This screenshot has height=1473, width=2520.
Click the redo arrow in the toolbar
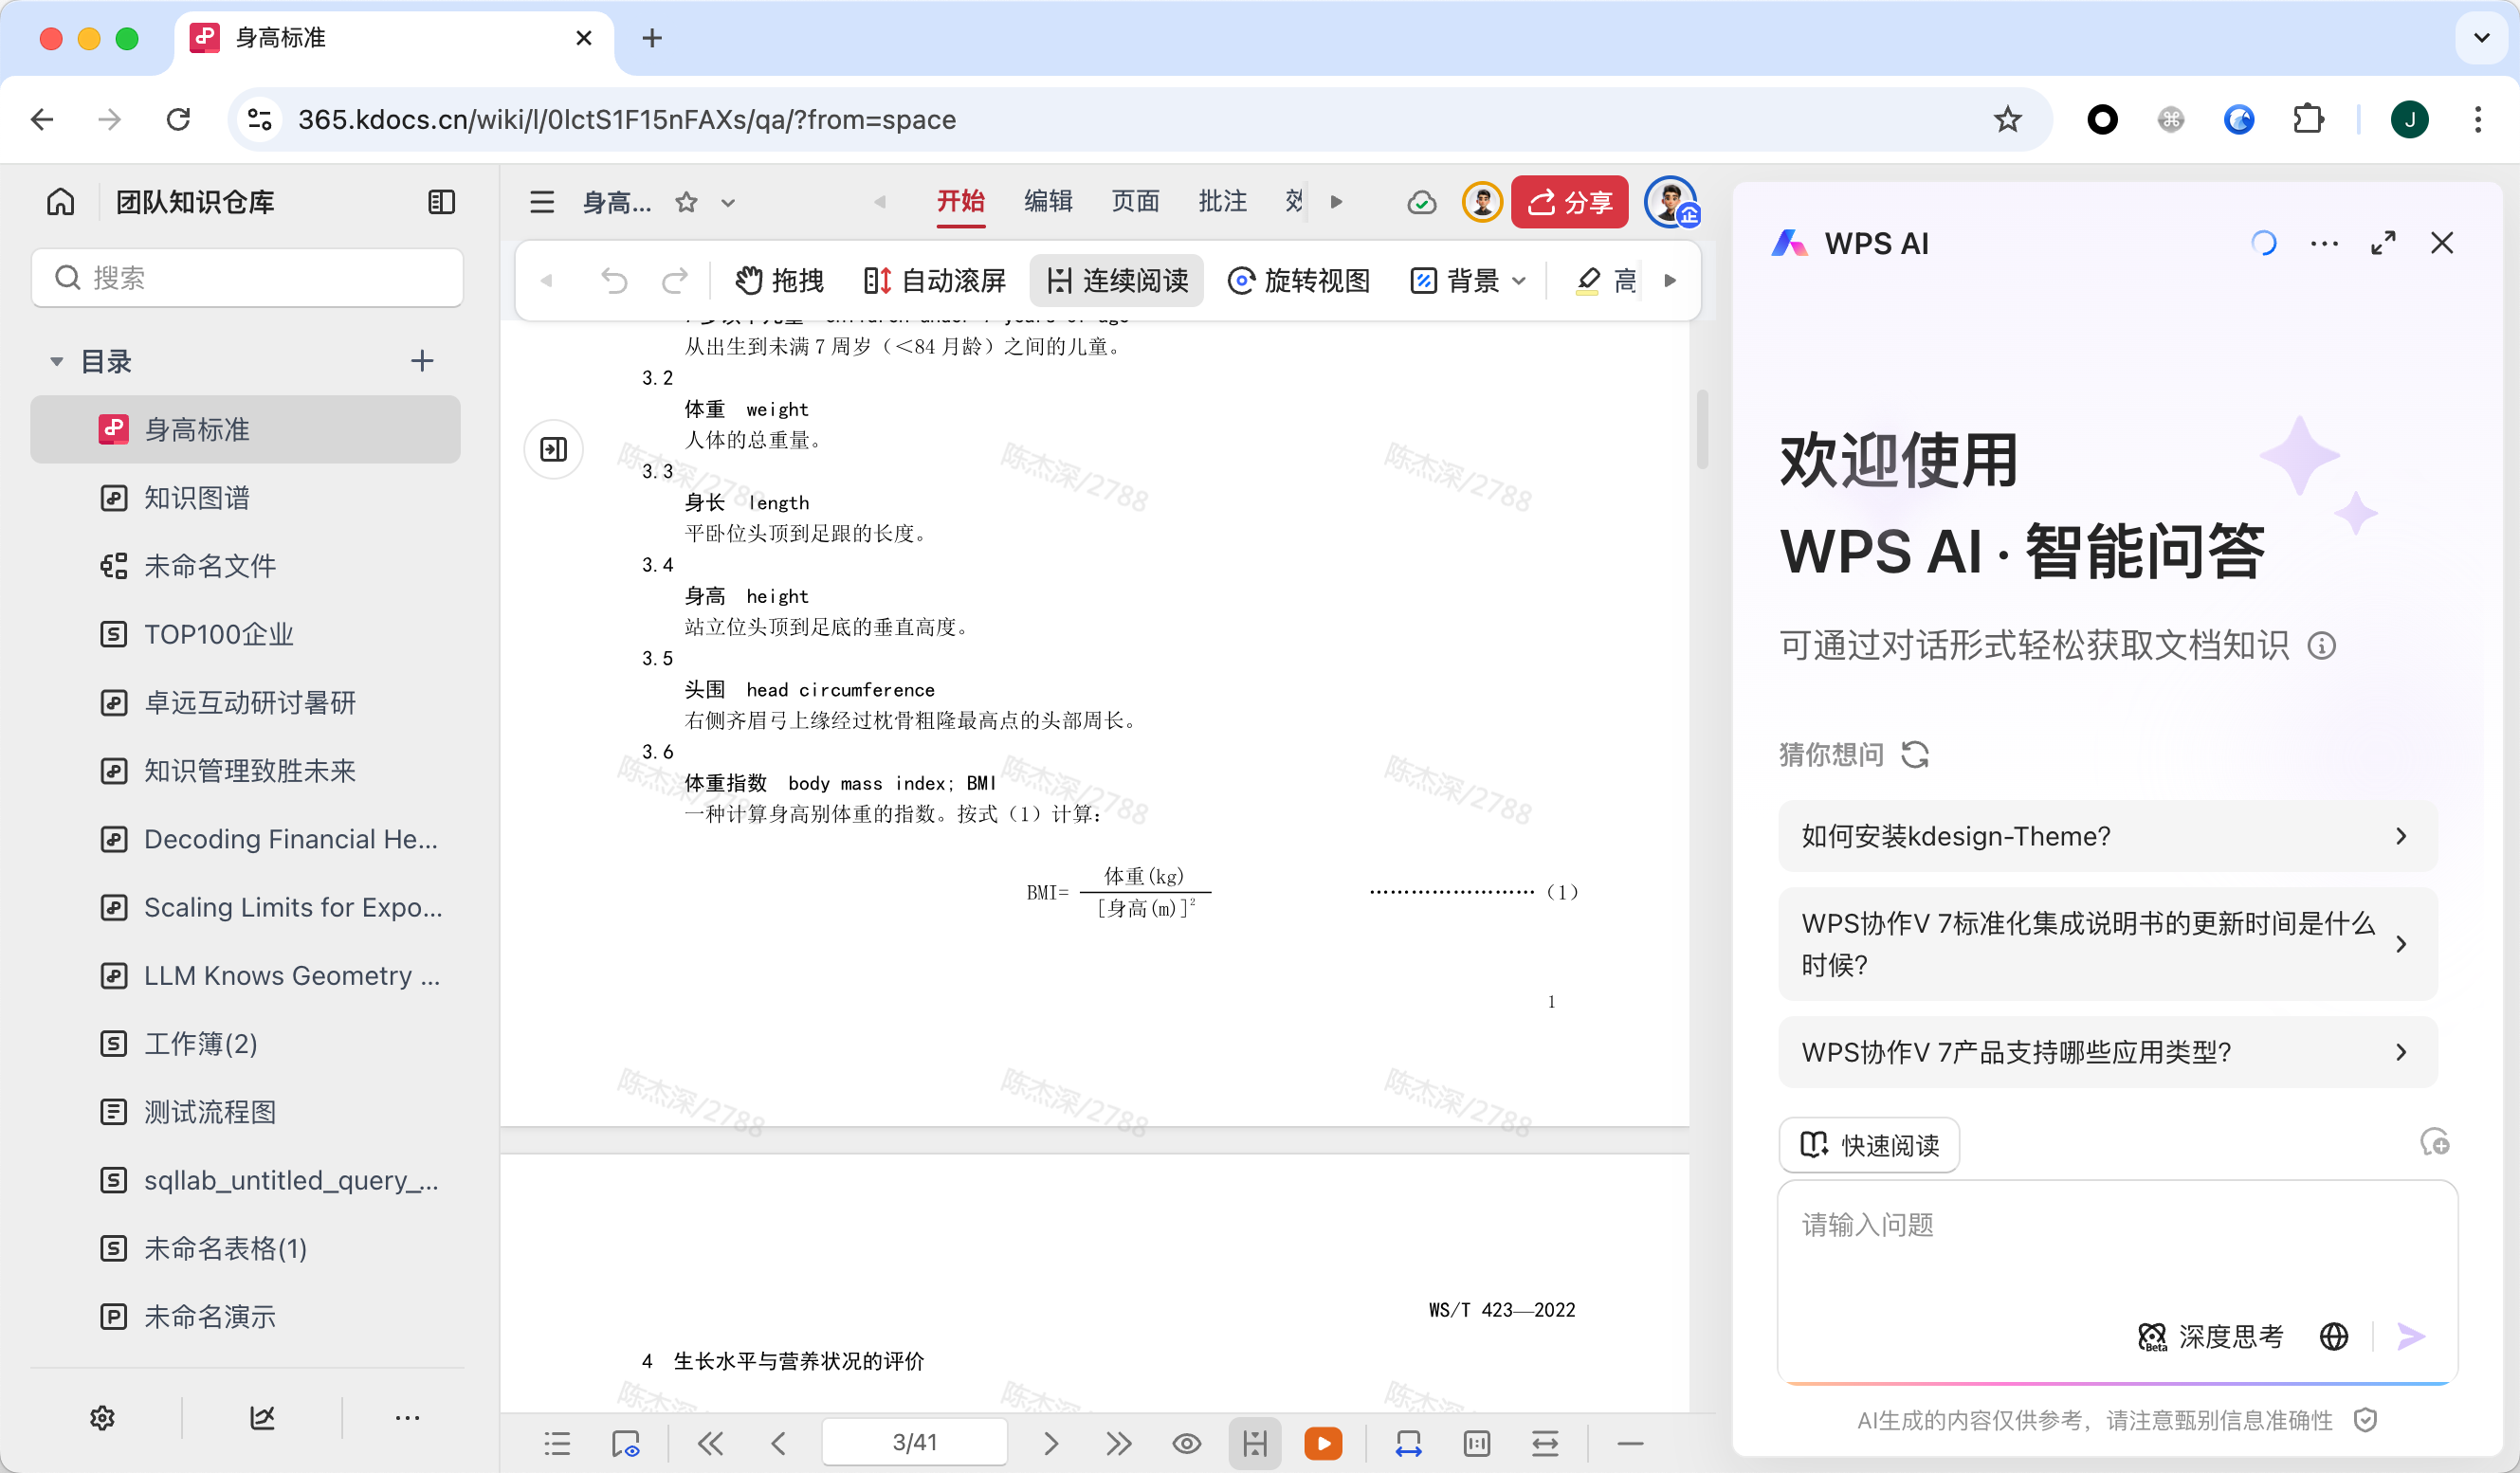[x=675, y=281]
